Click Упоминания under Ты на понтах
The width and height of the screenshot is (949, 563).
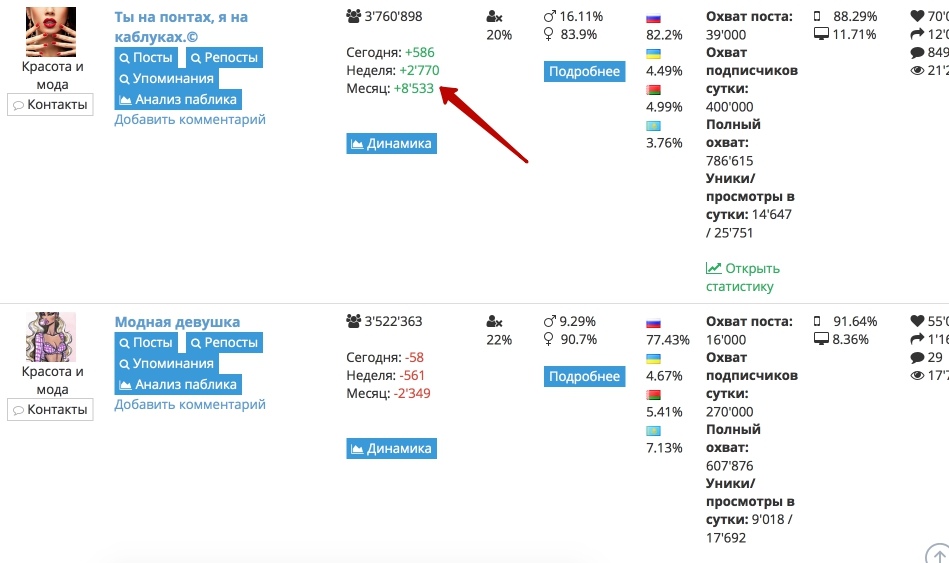pos(166,79)
